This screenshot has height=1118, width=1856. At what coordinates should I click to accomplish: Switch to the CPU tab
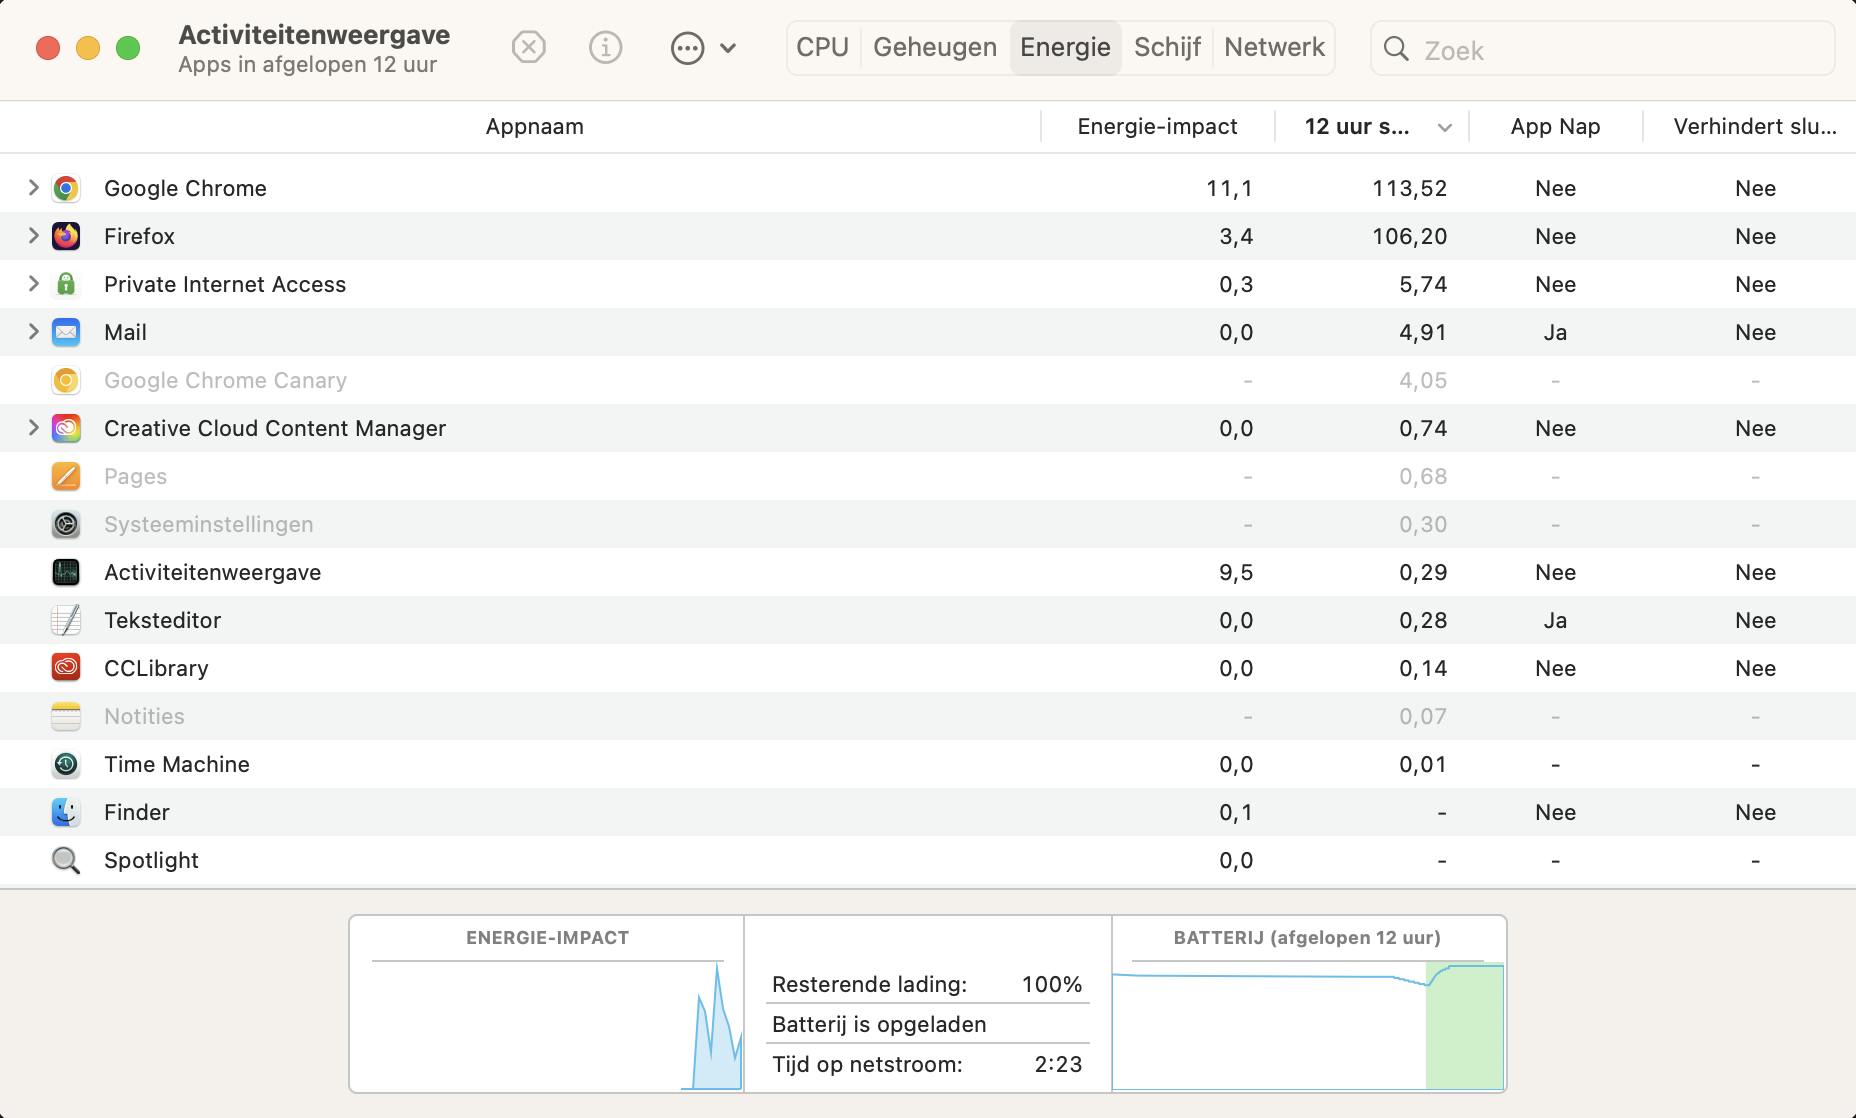click(822, 47)
